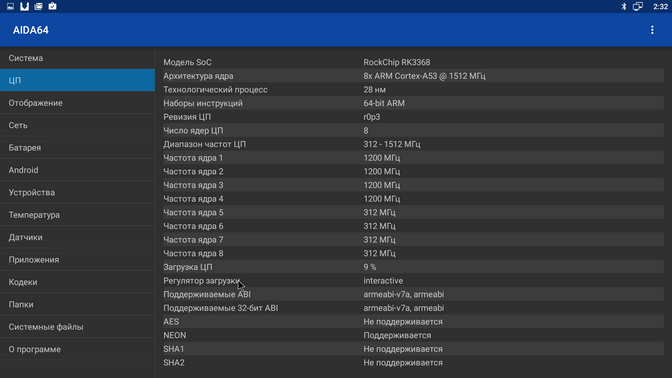Go to the Приложения section
This screenshot has width=672, height=378.
[77, 260]
